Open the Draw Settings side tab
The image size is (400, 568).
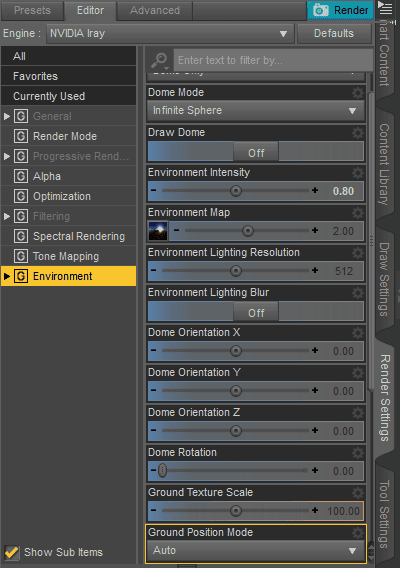(x=384, y=279)
